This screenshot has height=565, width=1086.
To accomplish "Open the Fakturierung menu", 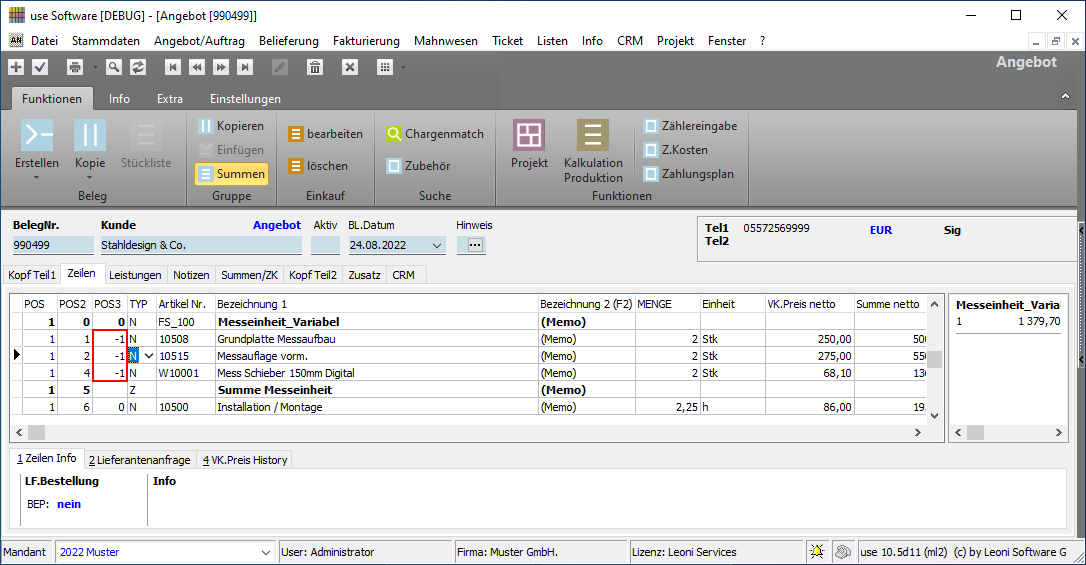I will point(364,41).
